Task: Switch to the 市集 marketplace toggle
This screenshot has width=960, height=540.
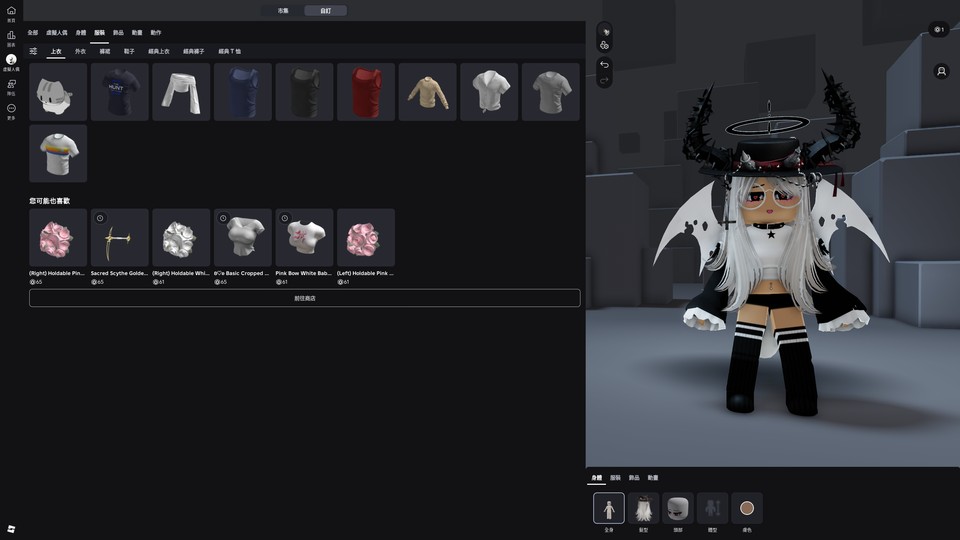Action: (x=283, y=11)
